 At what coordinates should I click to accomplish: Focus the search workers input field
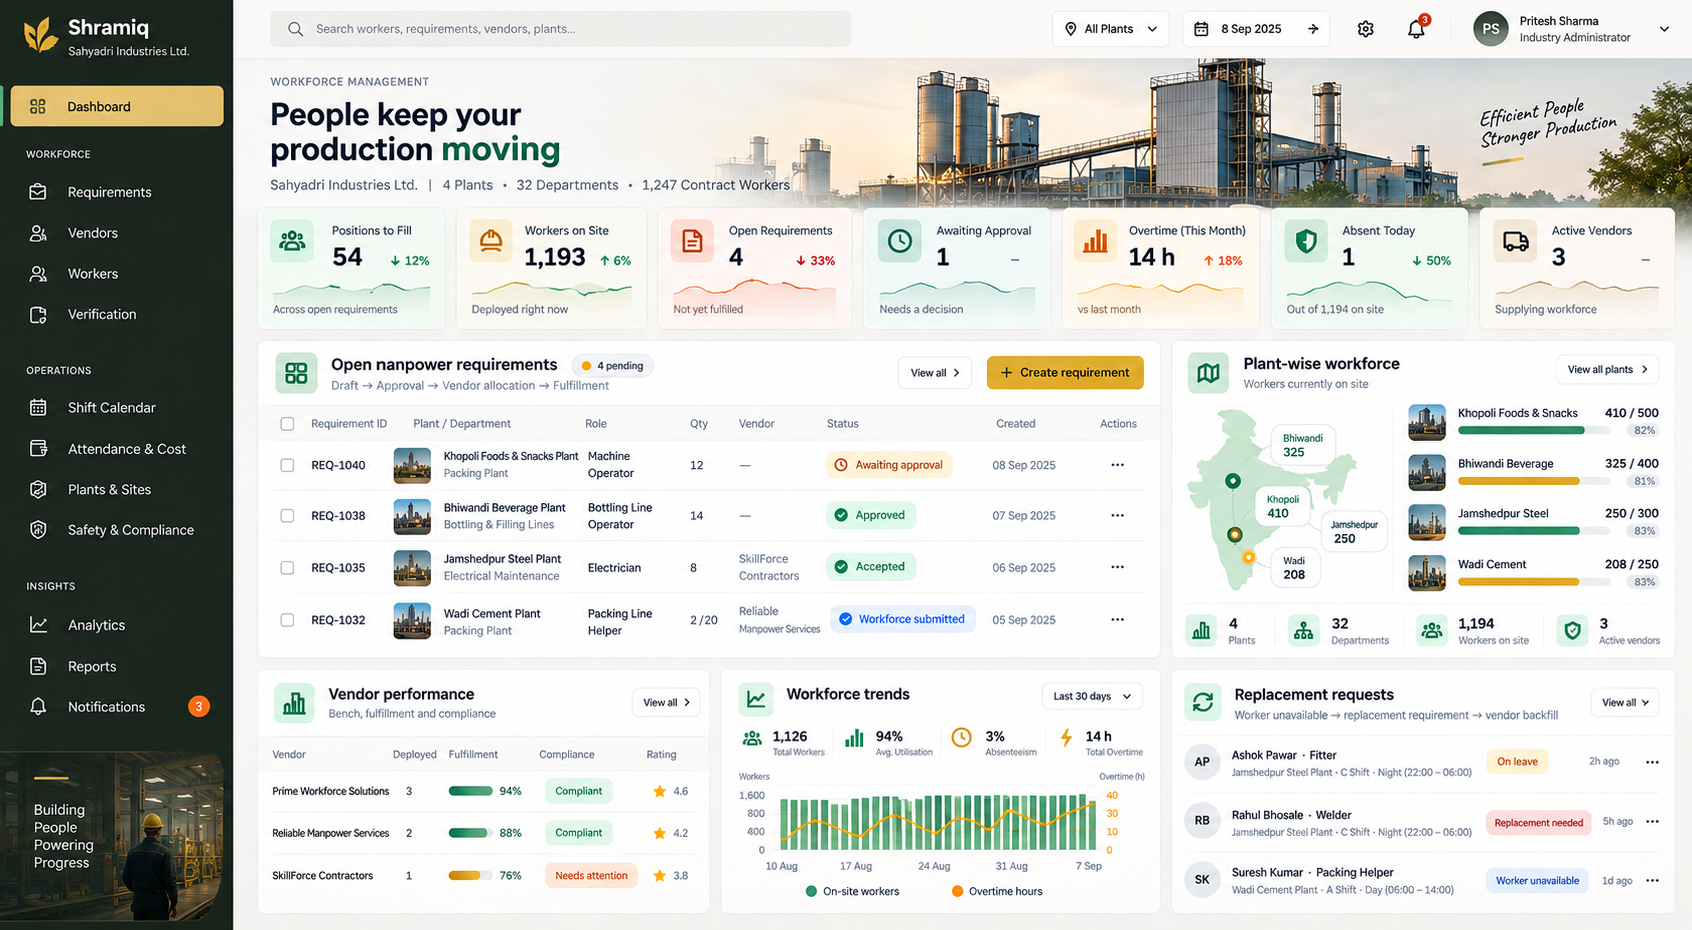tap(560, 29)
